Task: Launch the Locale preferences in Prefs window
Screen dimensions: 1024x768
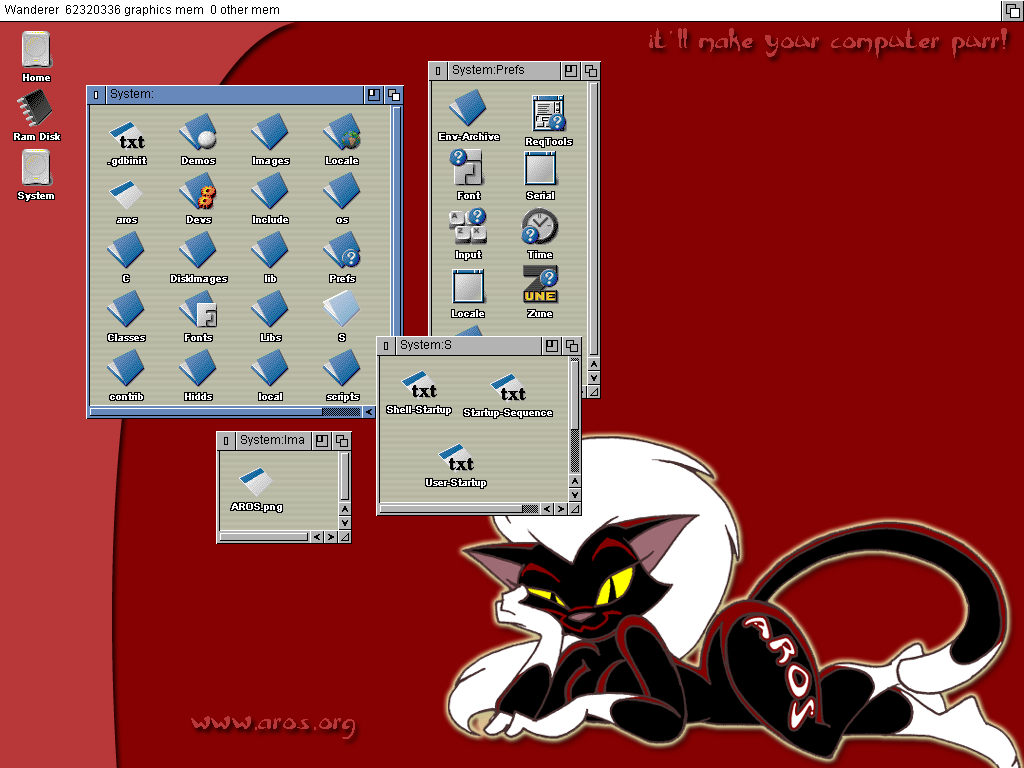Action: 468,286
